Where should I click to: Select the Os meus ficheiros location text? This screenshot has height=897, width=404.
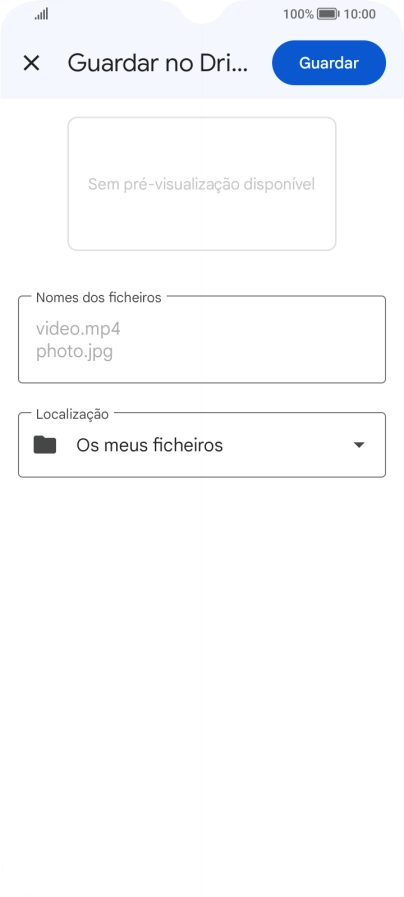[149, 445]
